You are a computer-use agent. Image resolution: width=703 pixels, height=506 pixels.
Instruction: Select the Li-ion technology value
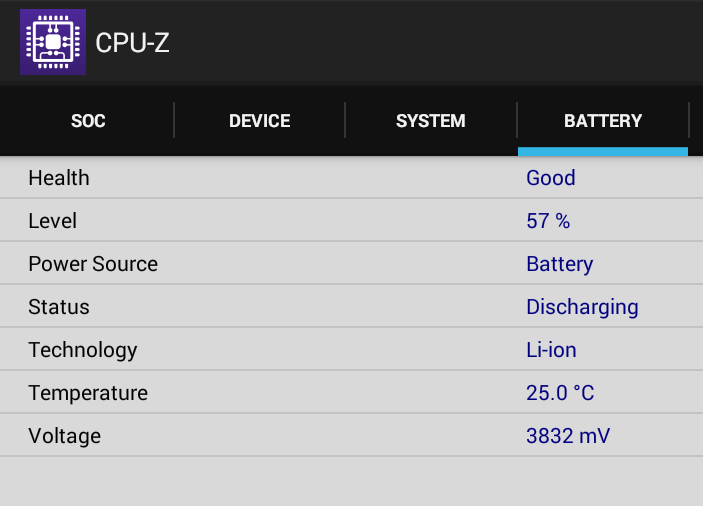[x=551, y=350]
